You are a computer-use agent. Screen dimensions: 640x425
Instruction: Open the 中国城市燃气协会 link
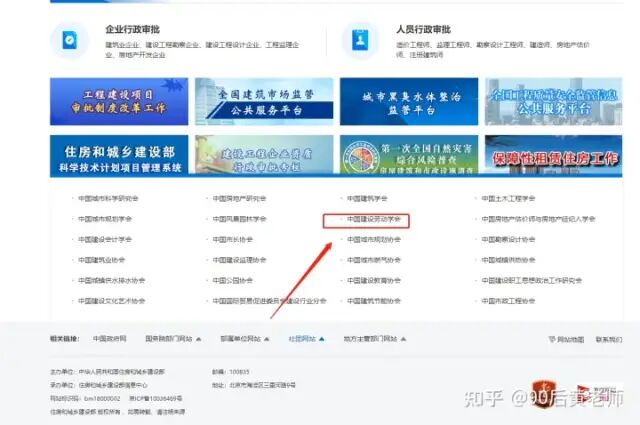tap(374, 260)
